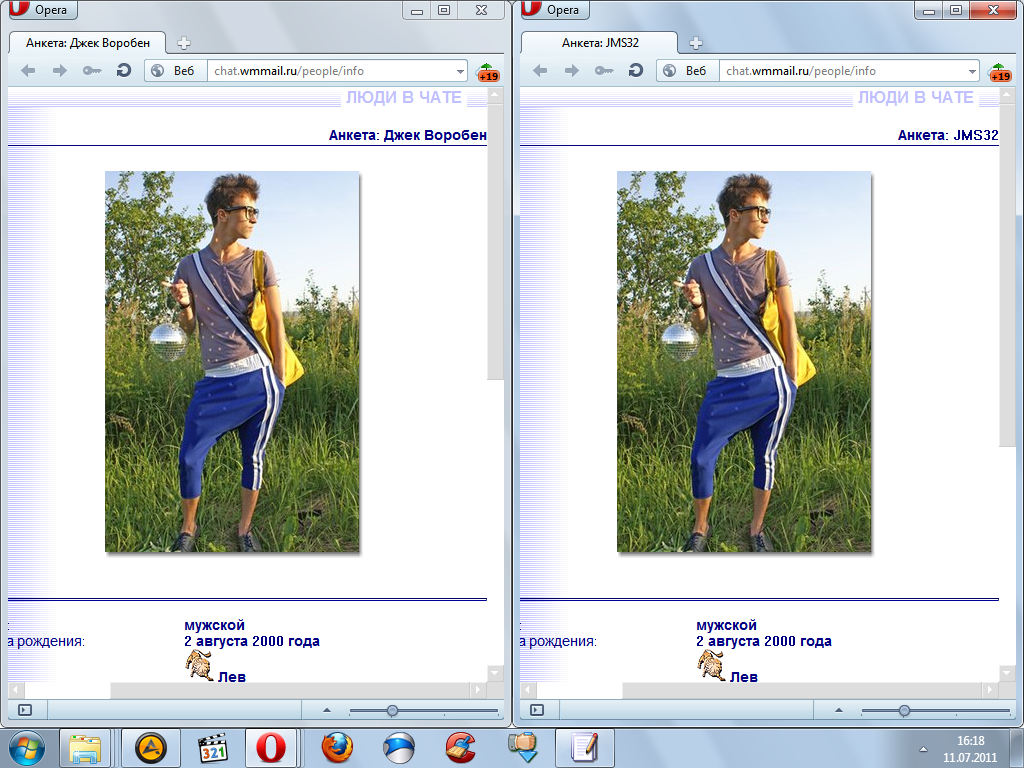Click the password wand key icon in left window
The height and width of the screenshot is (768, 1024).
pos(91,71)
